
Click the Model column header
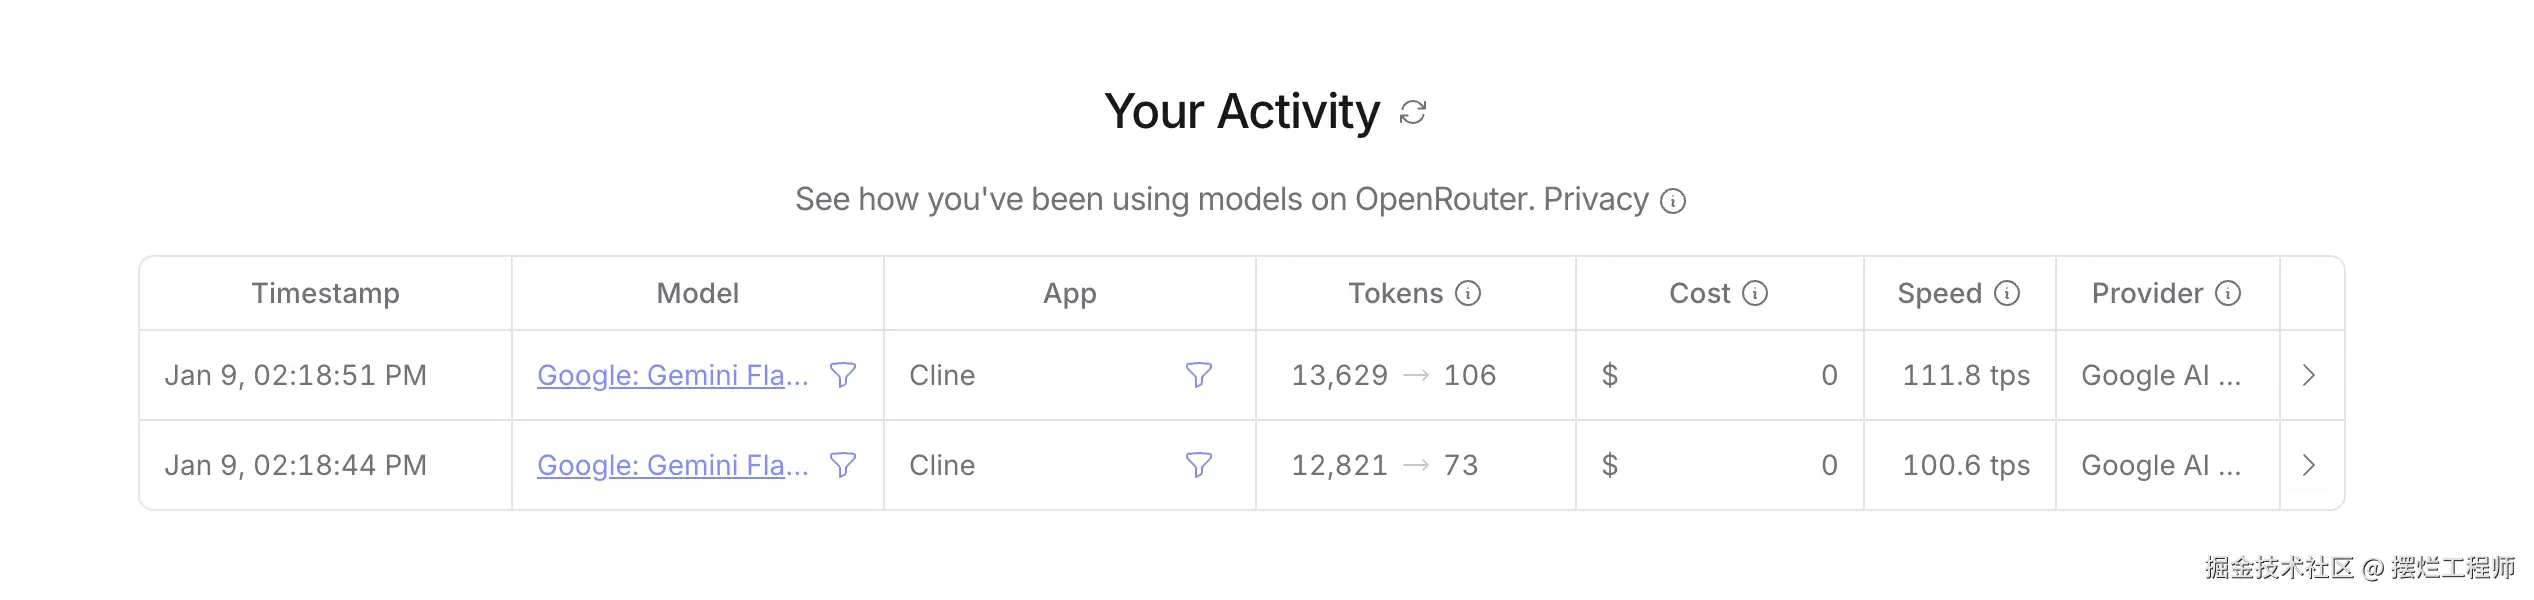[697, 293]
